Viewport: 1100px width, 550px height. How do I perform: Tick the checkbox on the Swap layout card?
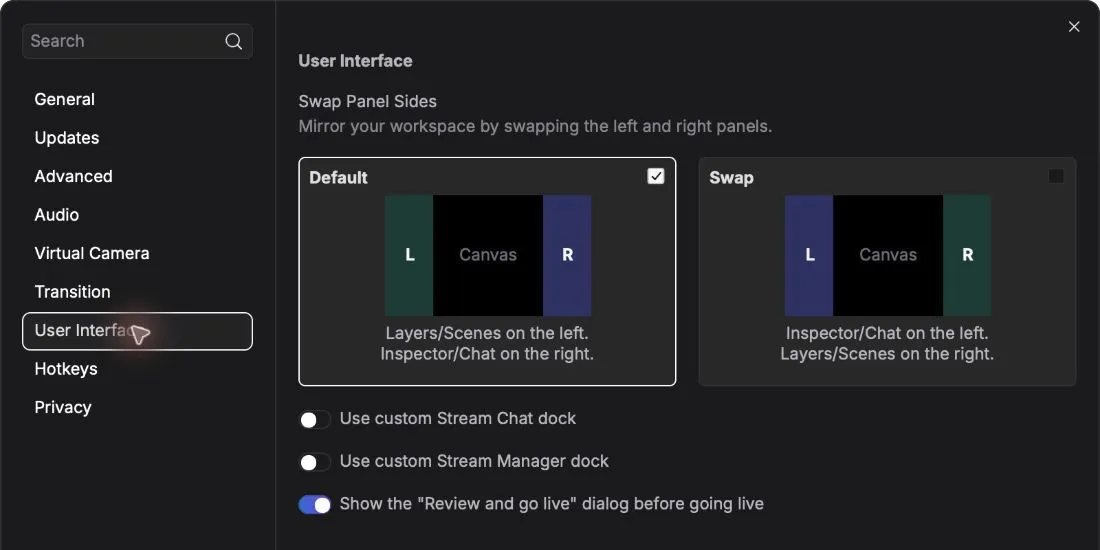(x=1056, y=176)
